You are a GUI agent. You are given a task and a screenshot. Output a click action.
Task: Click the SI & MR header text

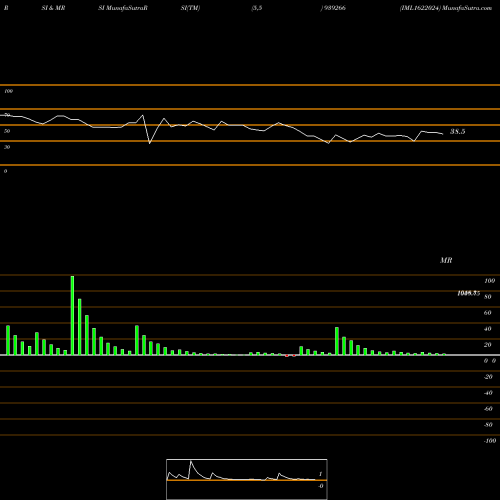tap(53, 8)
